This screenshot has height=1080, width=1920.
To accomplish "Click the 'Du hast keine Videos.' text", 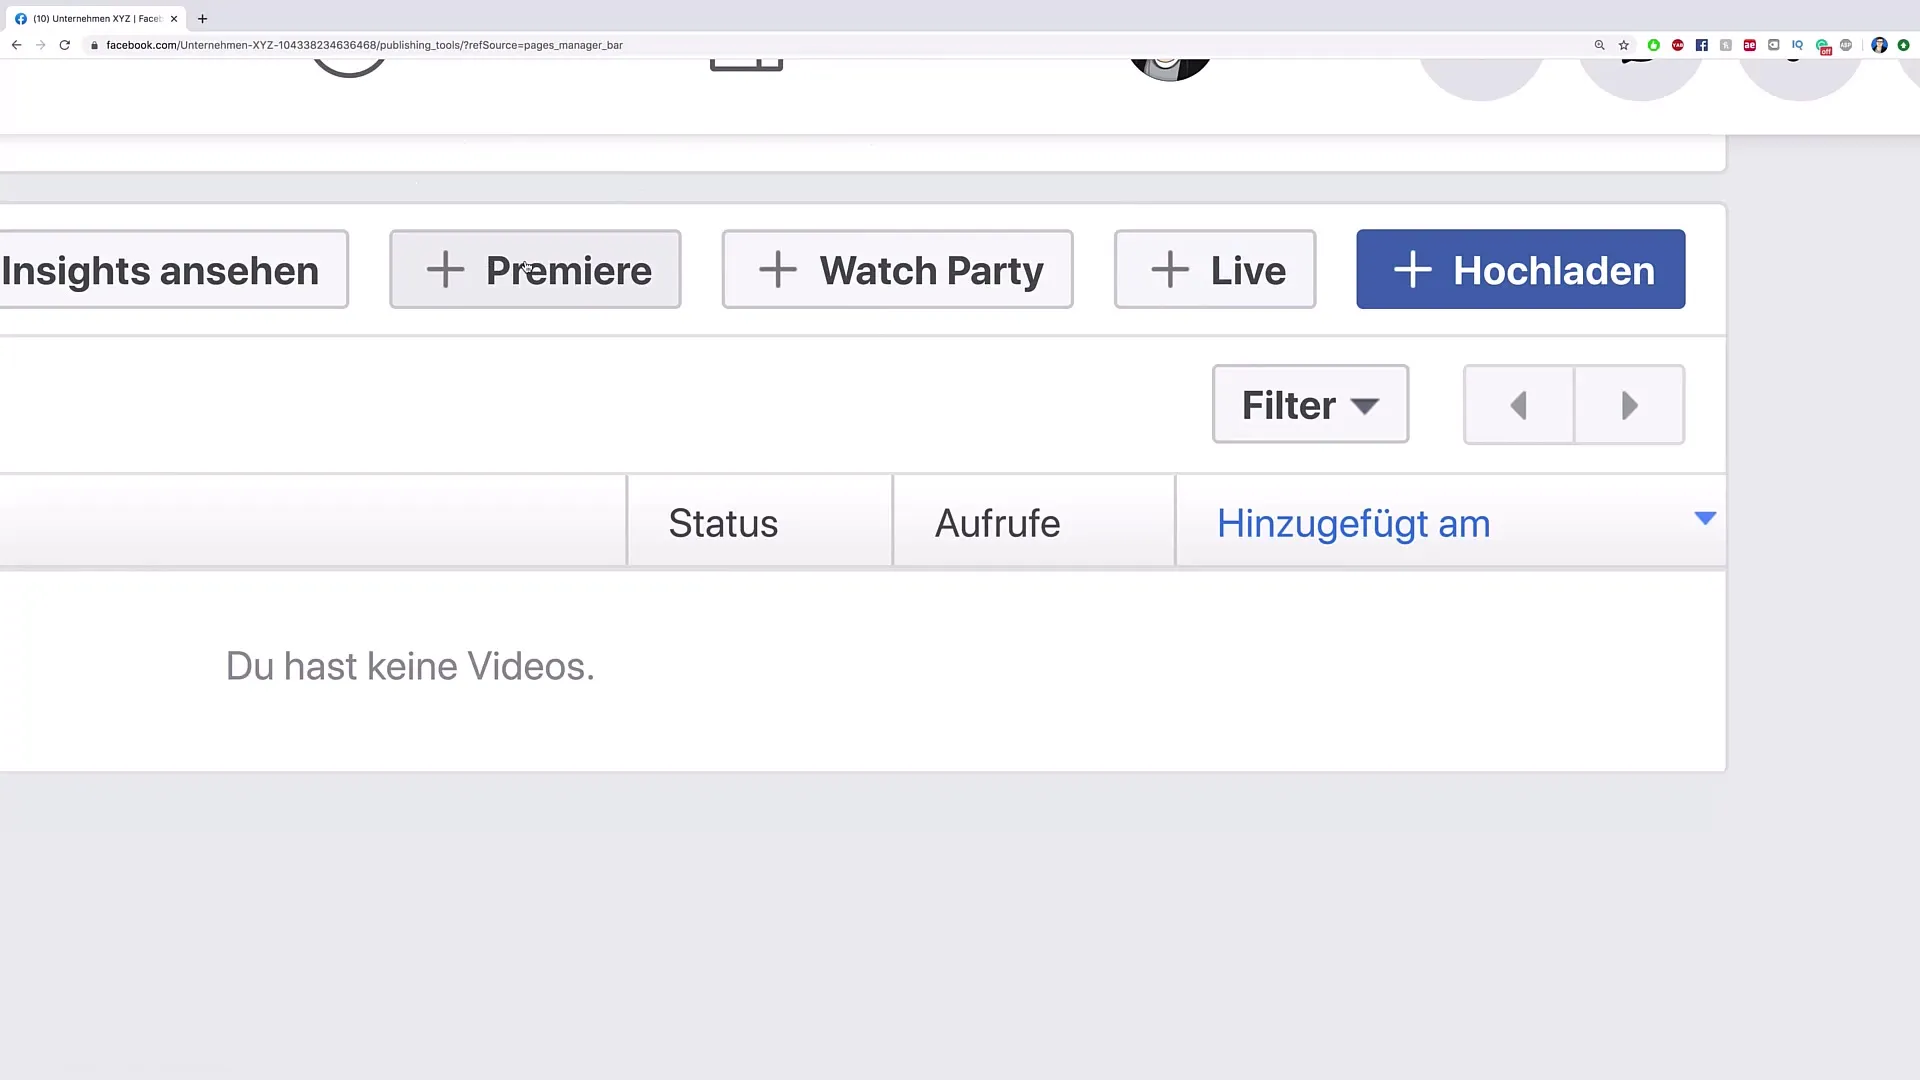I will [x=410, y=667].
